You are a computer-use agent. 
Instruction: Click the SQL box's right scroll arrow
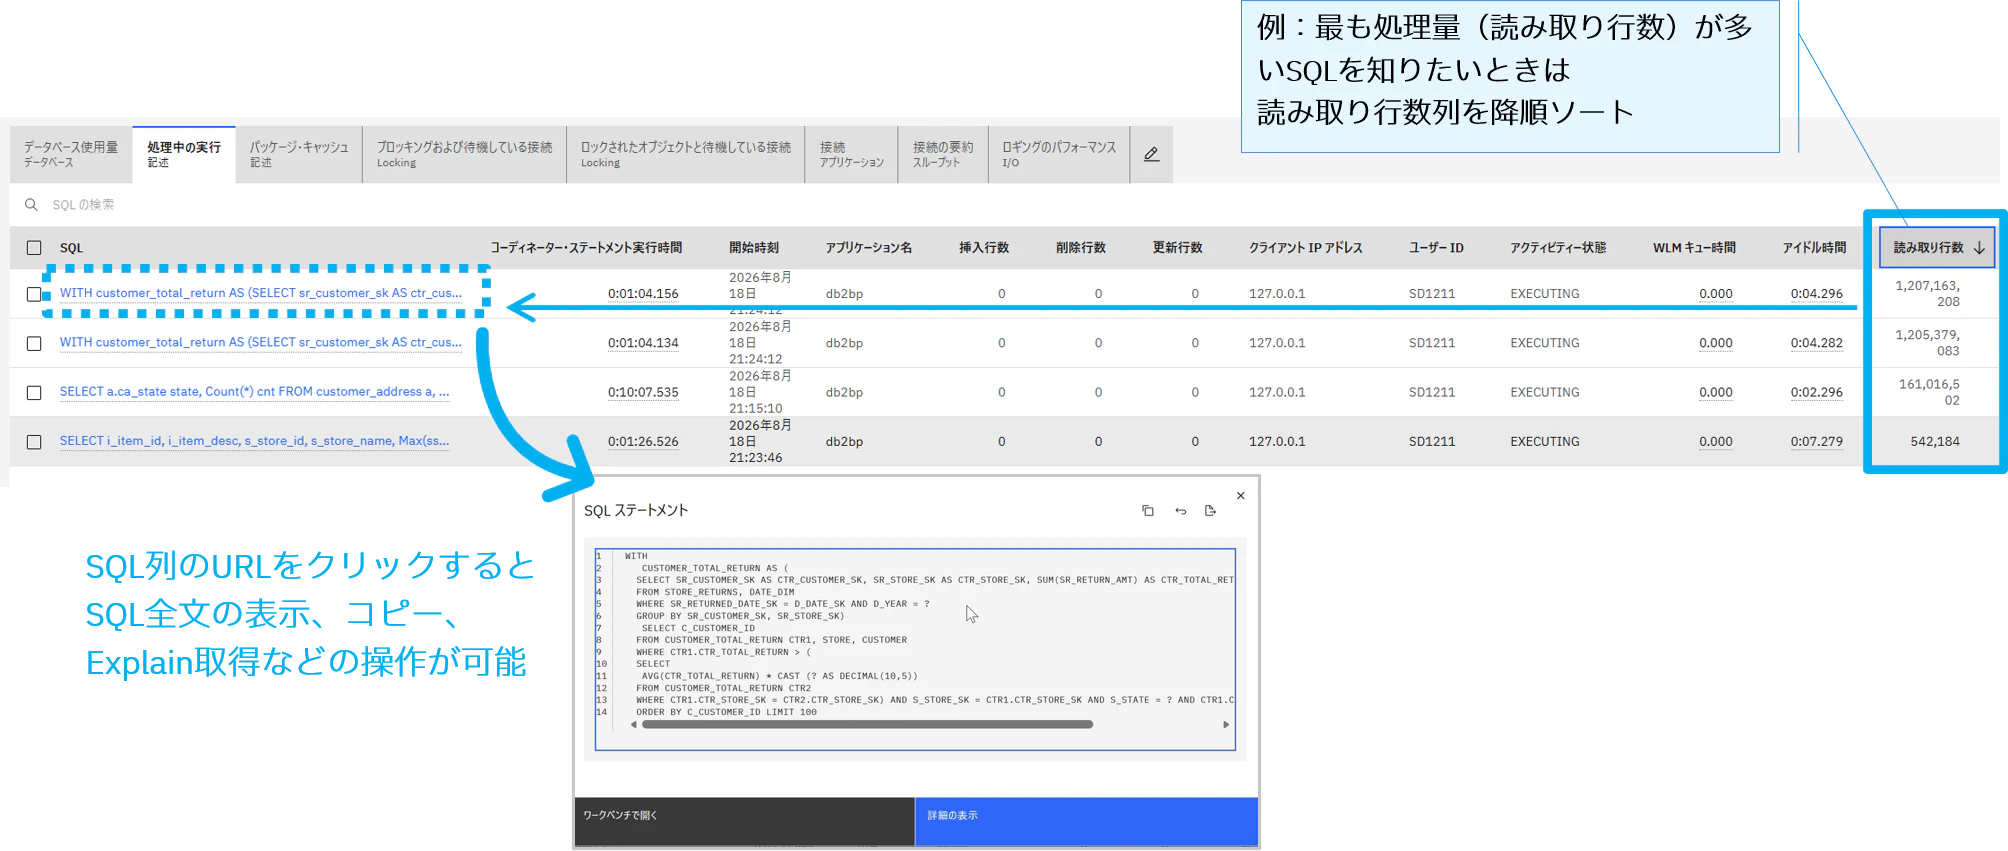pyautogui.click(x=1226, y=725)
